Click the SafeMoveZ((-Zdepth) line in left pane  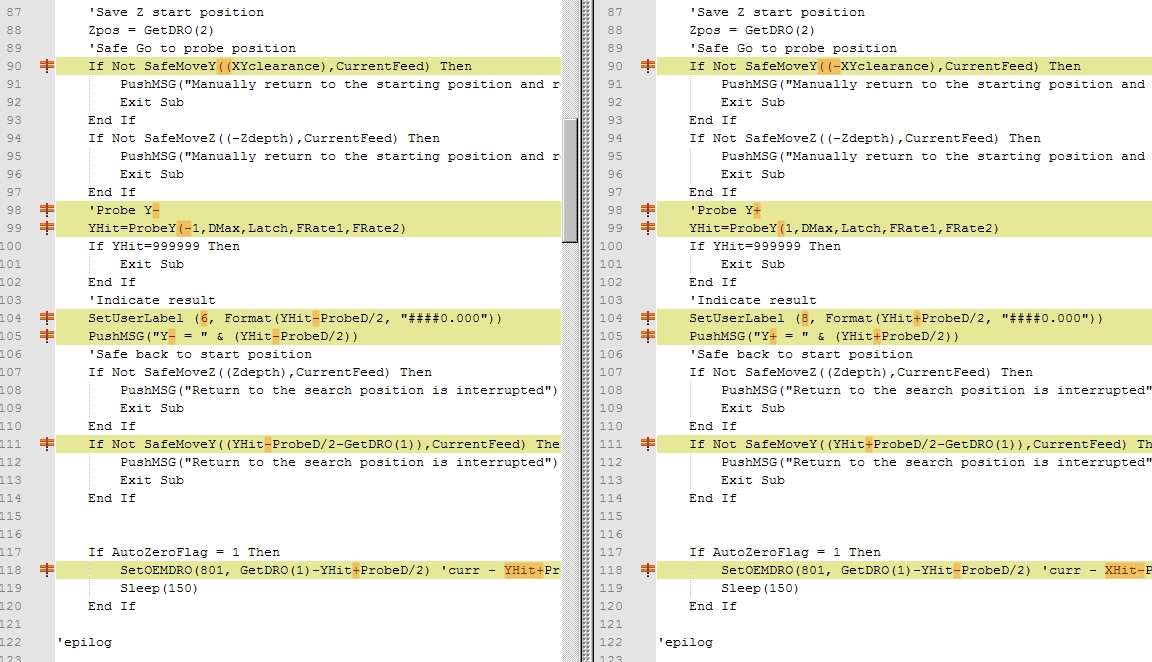[264, 138]
